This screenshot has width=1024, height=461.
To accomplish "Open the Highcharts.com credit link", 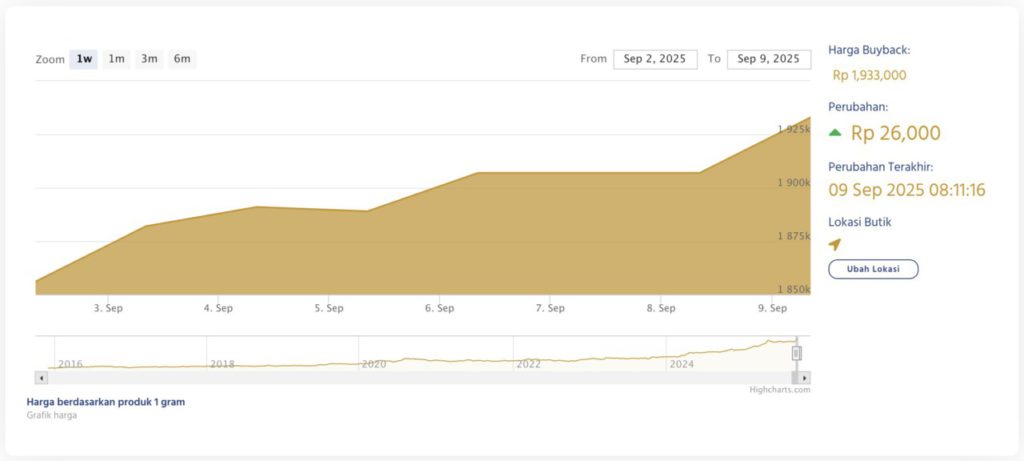I will tap(780, 390).
